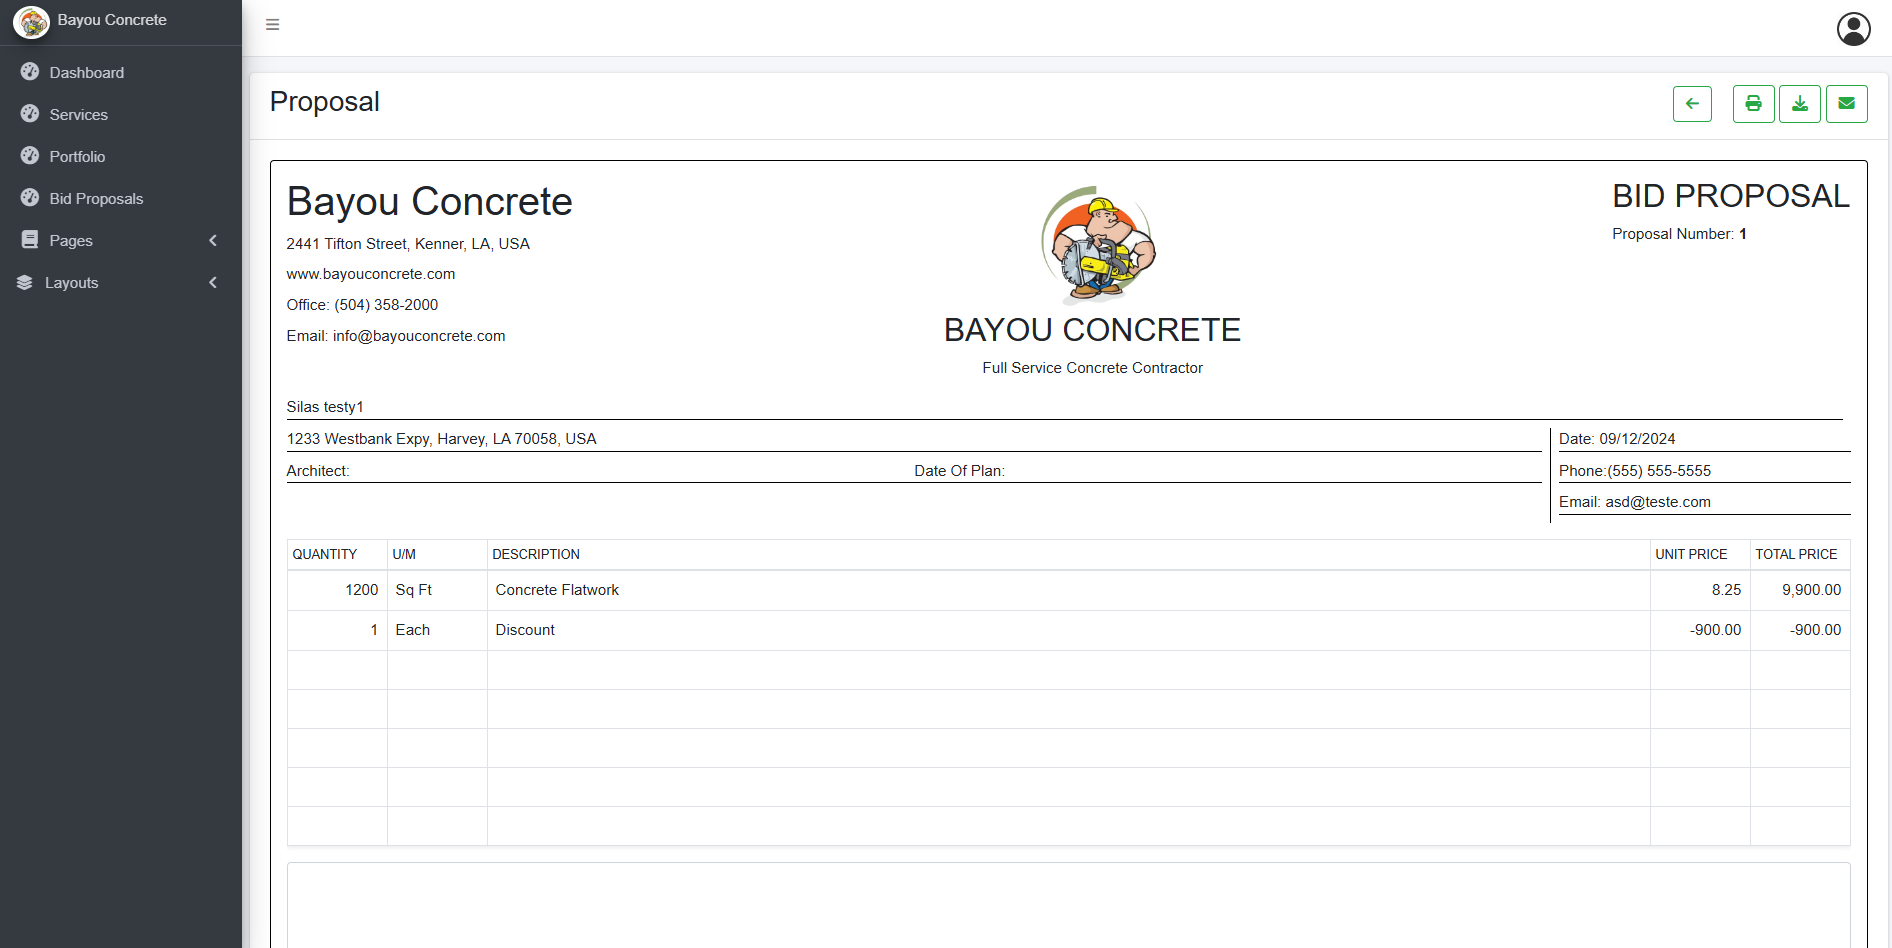Toggle the sidebar with the hamburger icon

(272, 24)
